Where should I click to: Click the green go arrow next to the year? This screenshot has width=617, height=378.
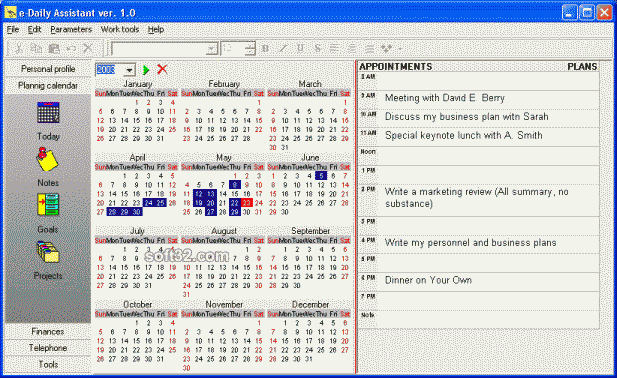click(146, 70)
